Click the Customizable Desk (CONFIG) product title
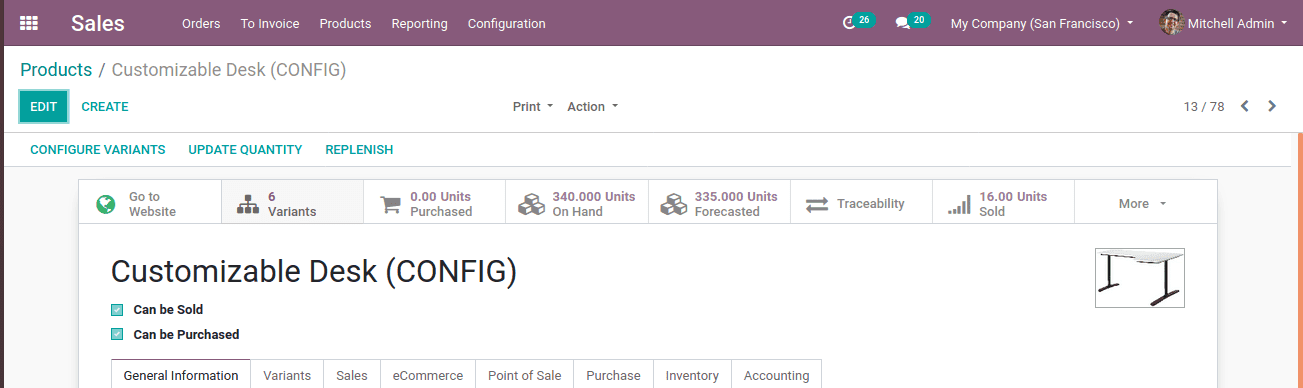Screen dimensions: 1303x388 [x=314, y=272]
